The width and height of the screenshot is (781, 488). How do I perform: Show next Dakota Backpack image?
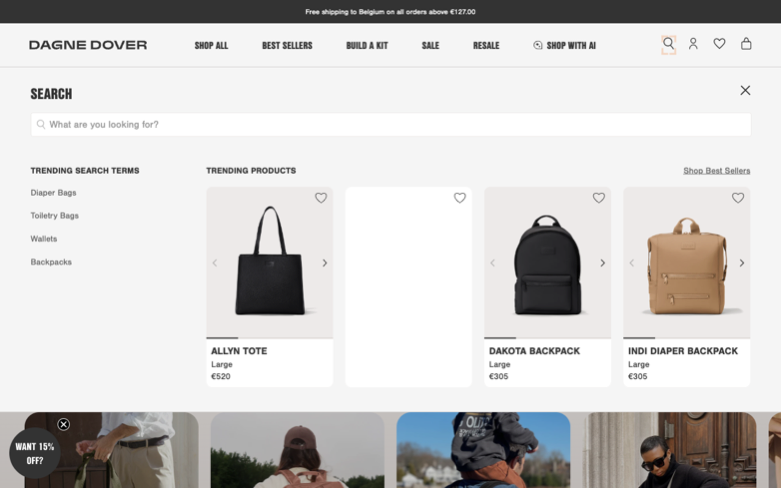point(603,263)
